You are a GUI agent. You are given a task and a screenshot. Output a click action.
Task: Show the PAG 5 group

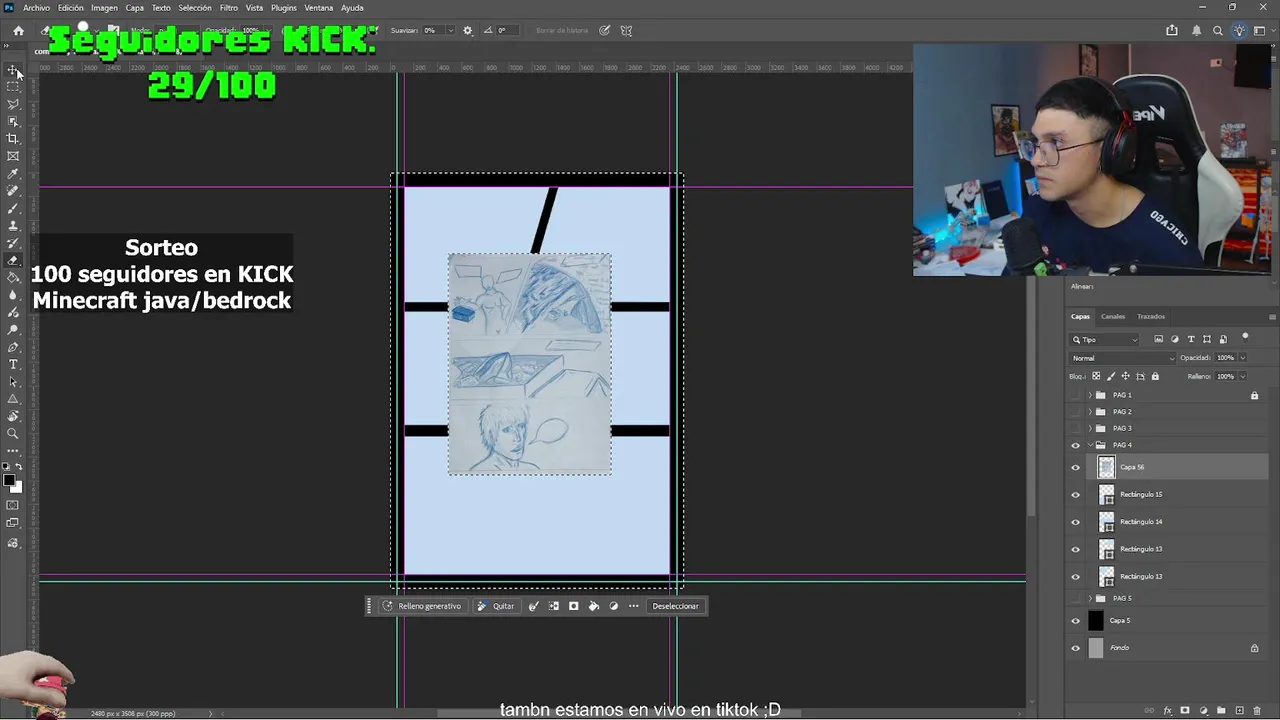[x=1076, y=598]
